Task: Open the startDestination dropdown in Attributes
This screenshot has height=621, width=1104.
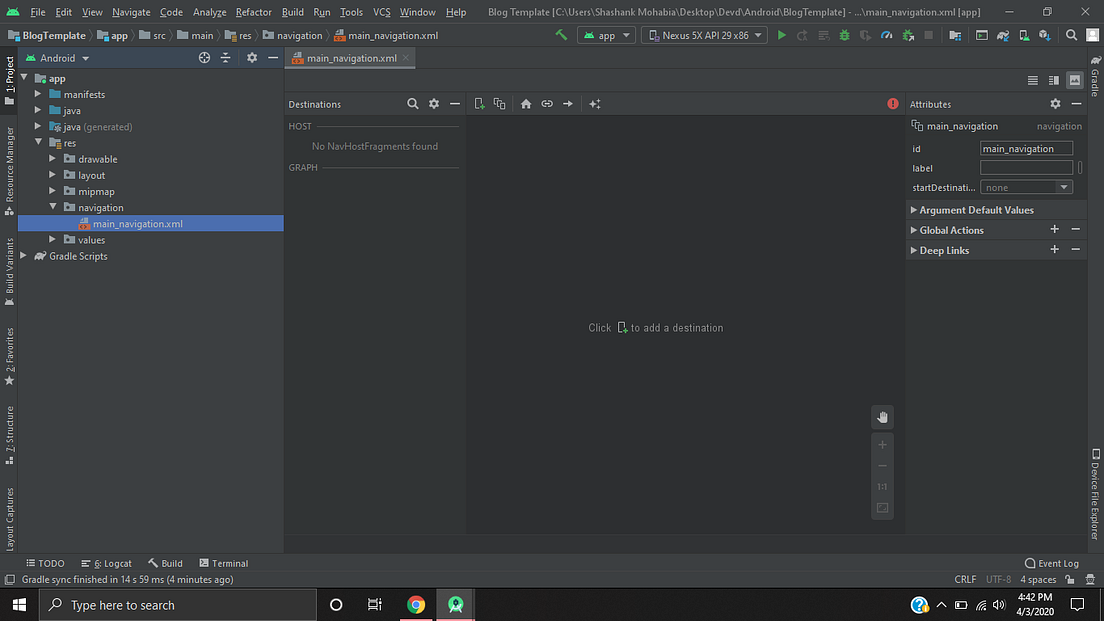Action: pyautogui.click(x=1026, y=187)
